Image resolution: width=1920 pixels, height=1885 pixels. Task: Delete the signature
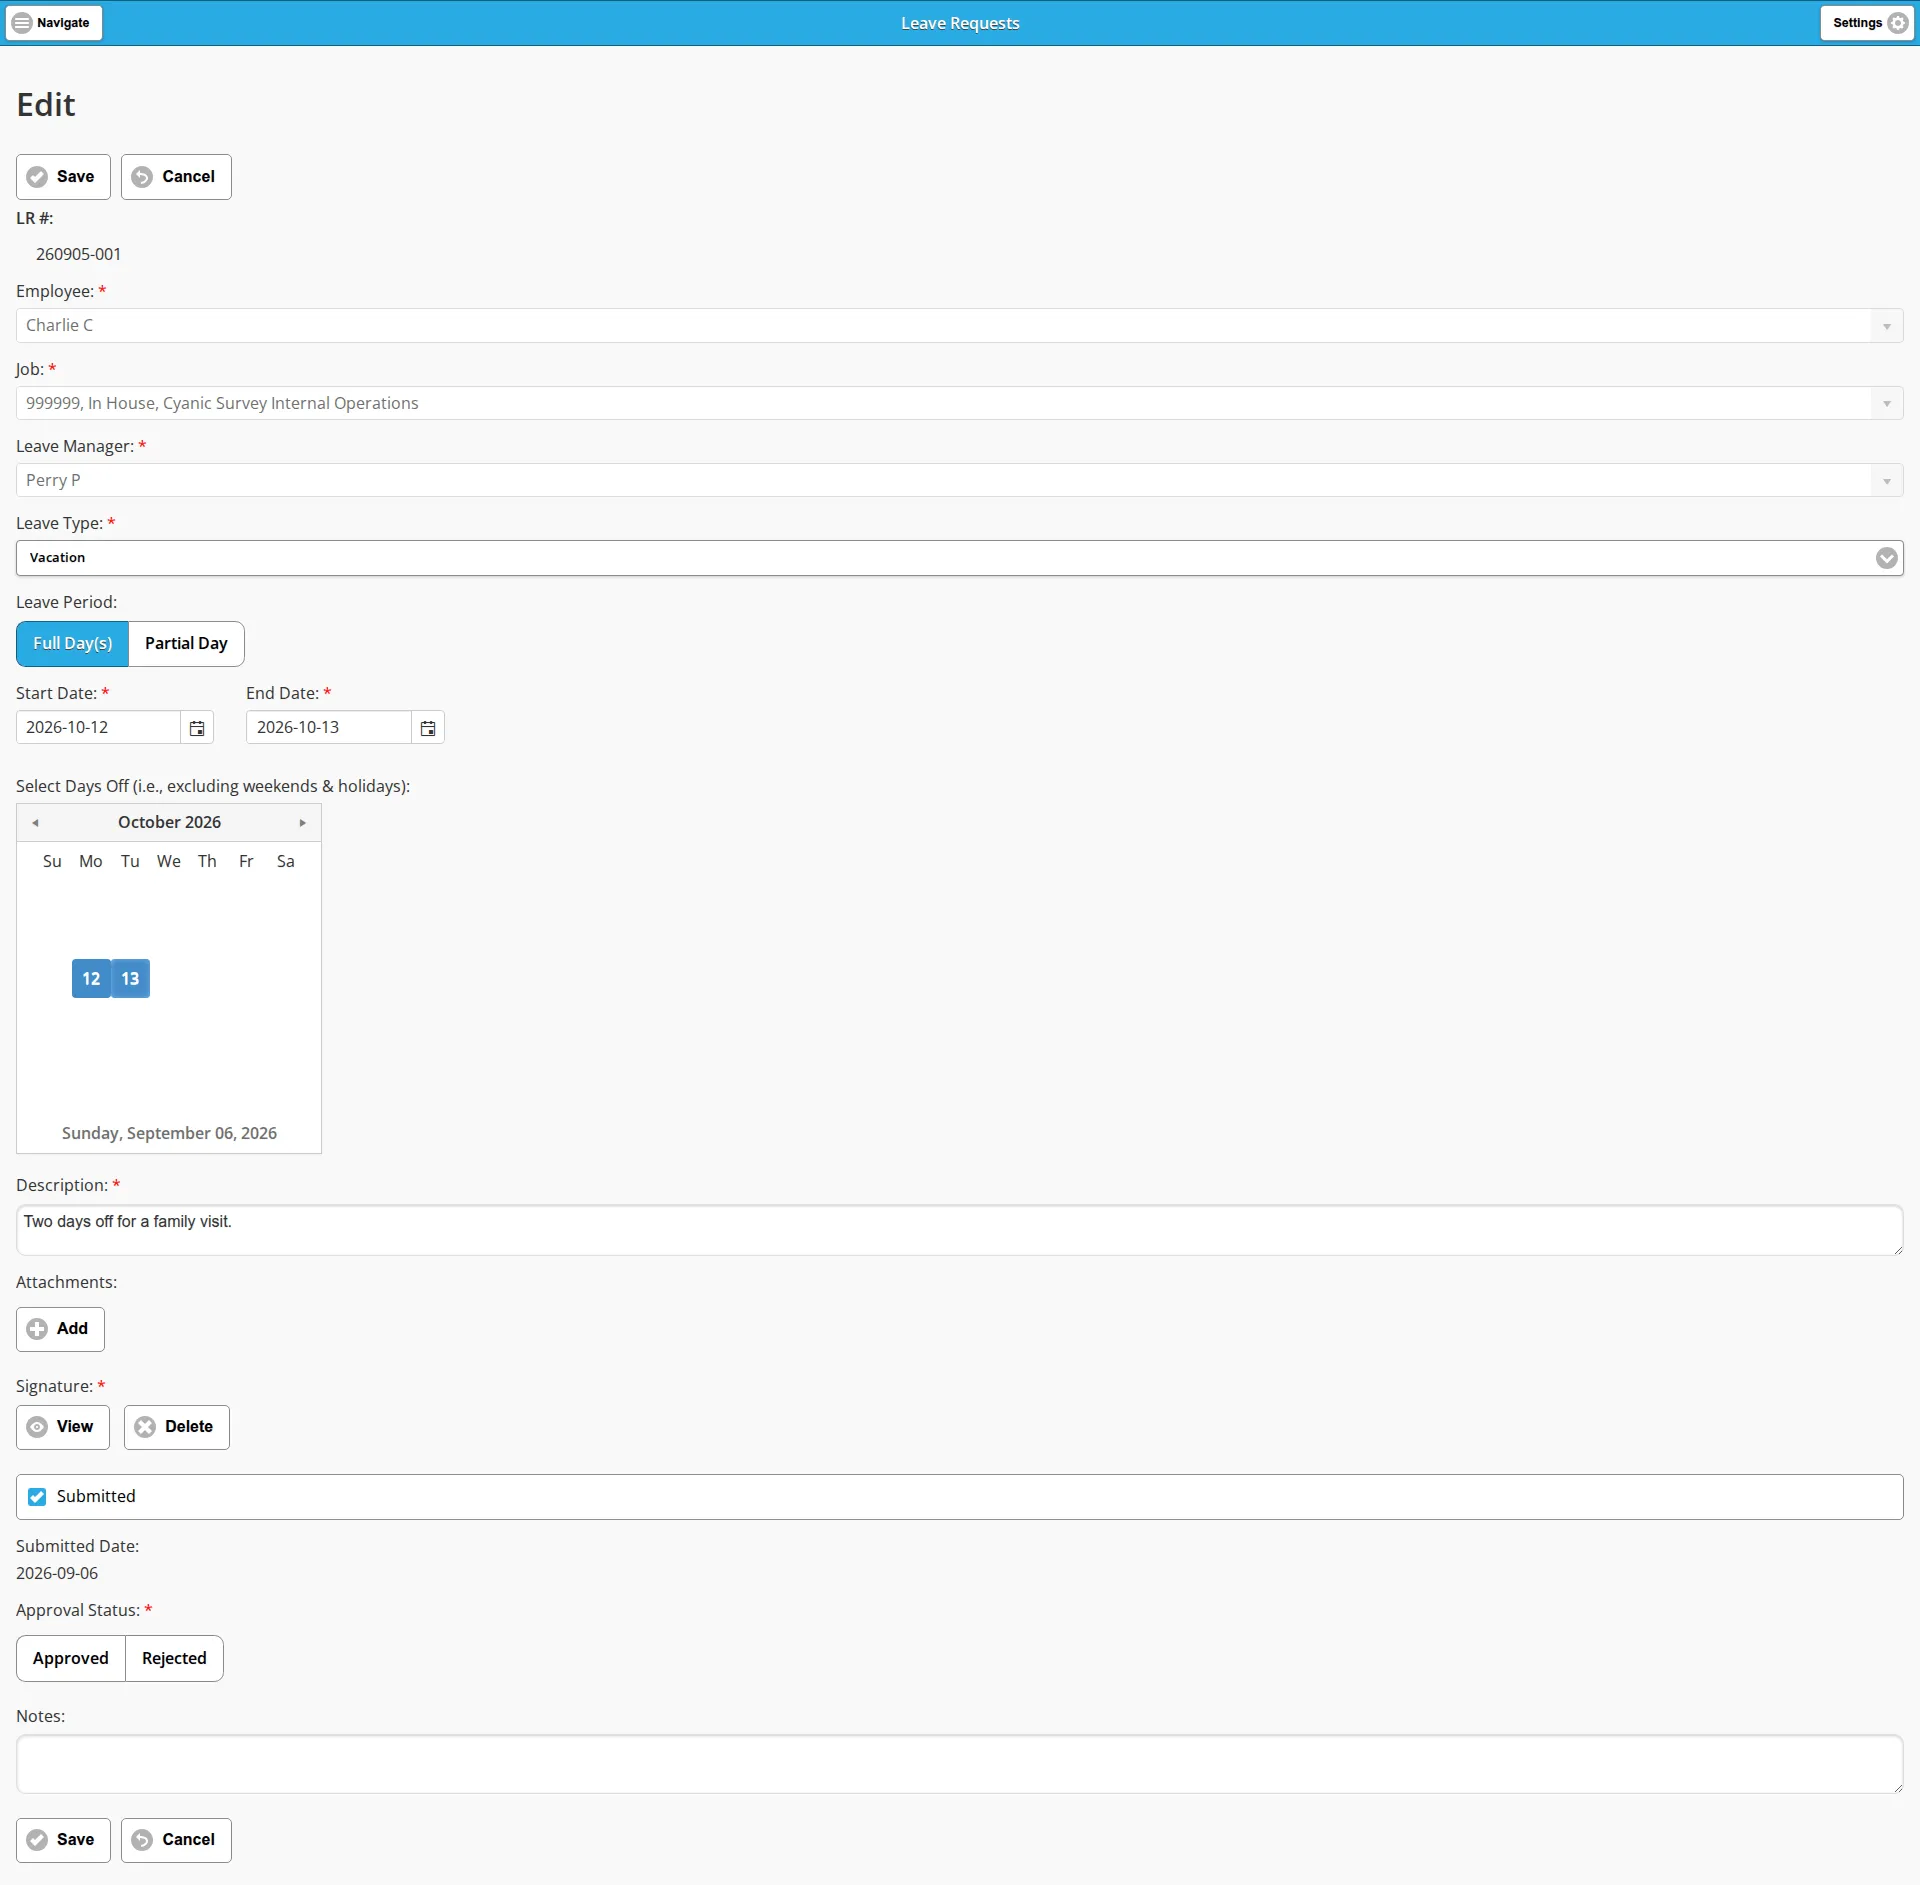177,1428
